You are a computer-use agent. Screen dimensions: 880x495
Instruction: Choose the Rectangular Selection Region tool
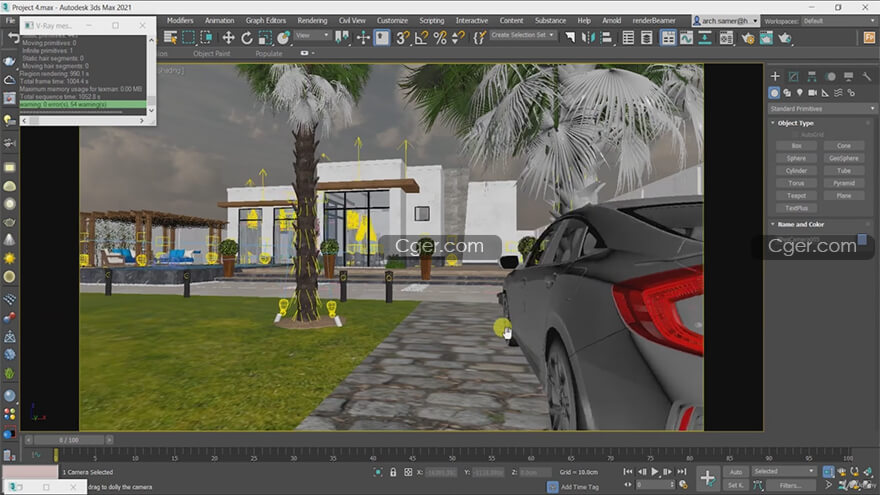click(x=189, y=38)
